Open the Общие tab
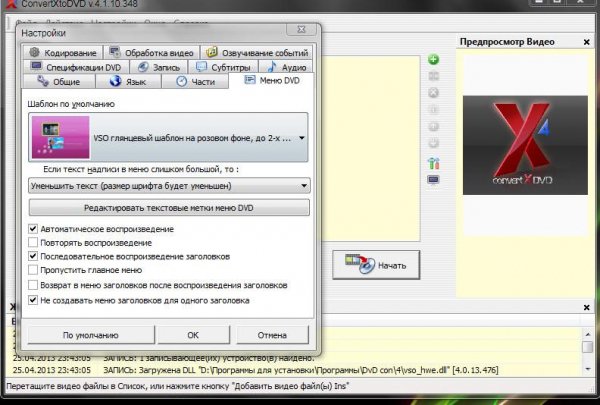Viewport: 600px width, 405px height. pyautogui.click(x=59, y=82)
